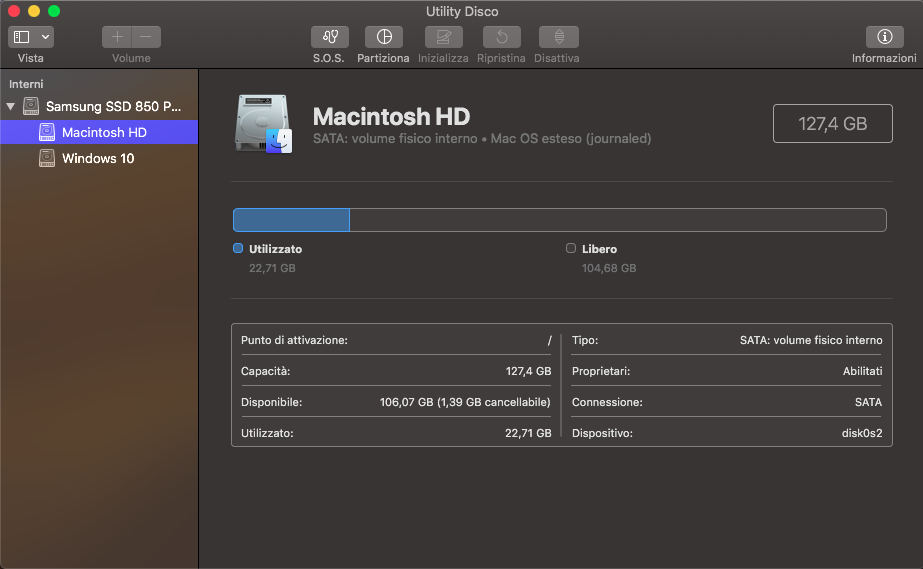The height and width of the screenshot is (569, 923).
Task: Click the 'Punto di attivazione:' row
Action: click(396, 340)
